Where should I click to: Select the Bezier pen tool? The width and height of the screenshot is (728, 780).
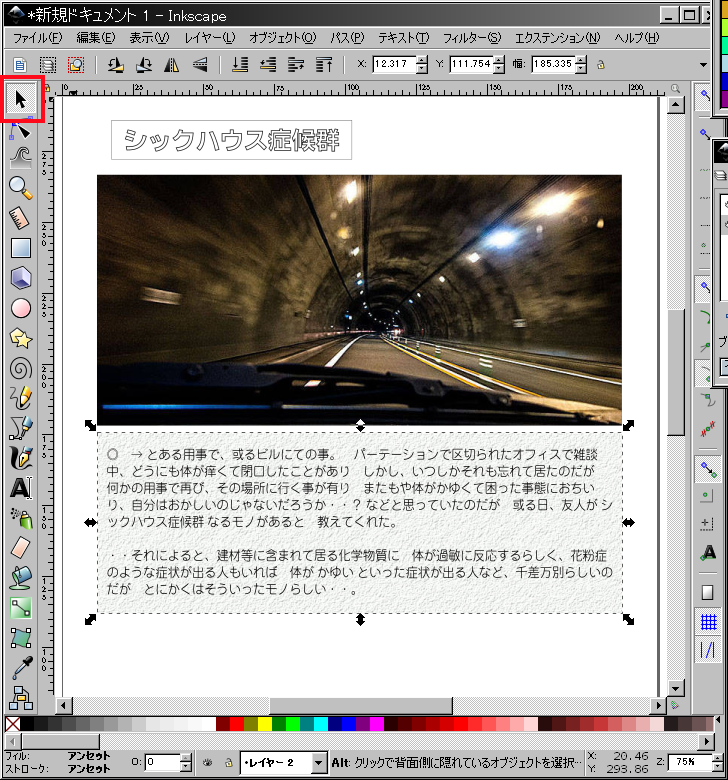(20, 428)
